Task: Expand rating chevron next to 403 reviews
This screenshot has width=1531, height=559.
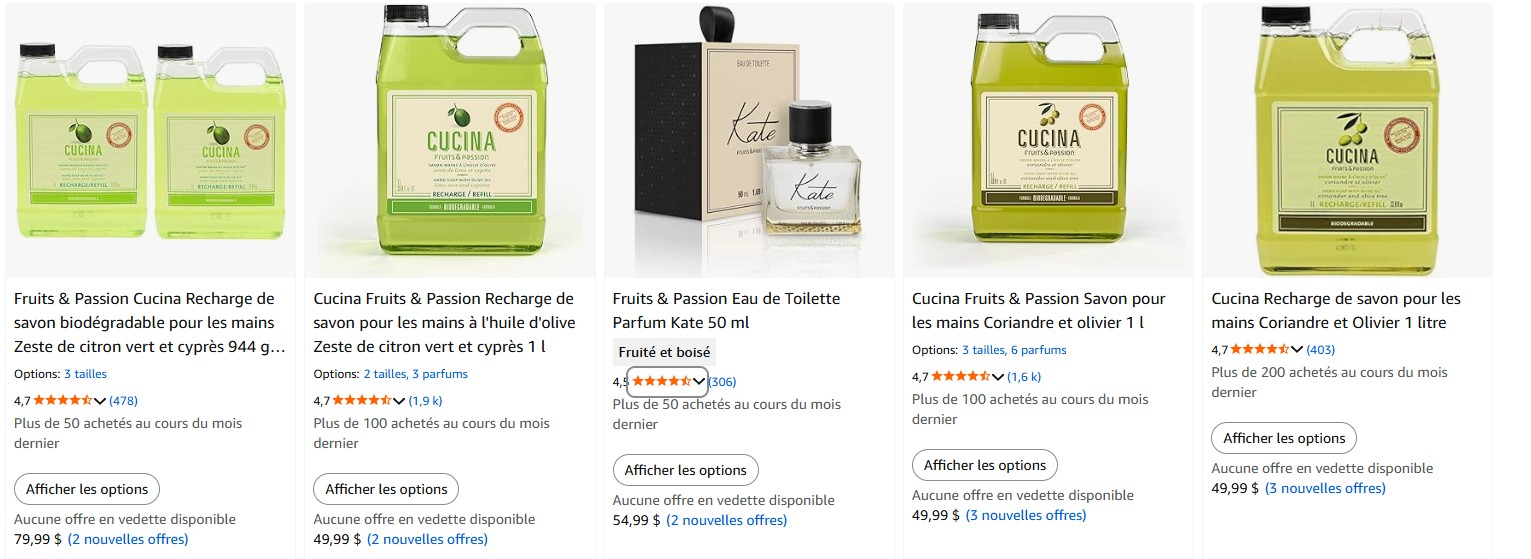Action: pyautogui.click(x=1297, y=349)
